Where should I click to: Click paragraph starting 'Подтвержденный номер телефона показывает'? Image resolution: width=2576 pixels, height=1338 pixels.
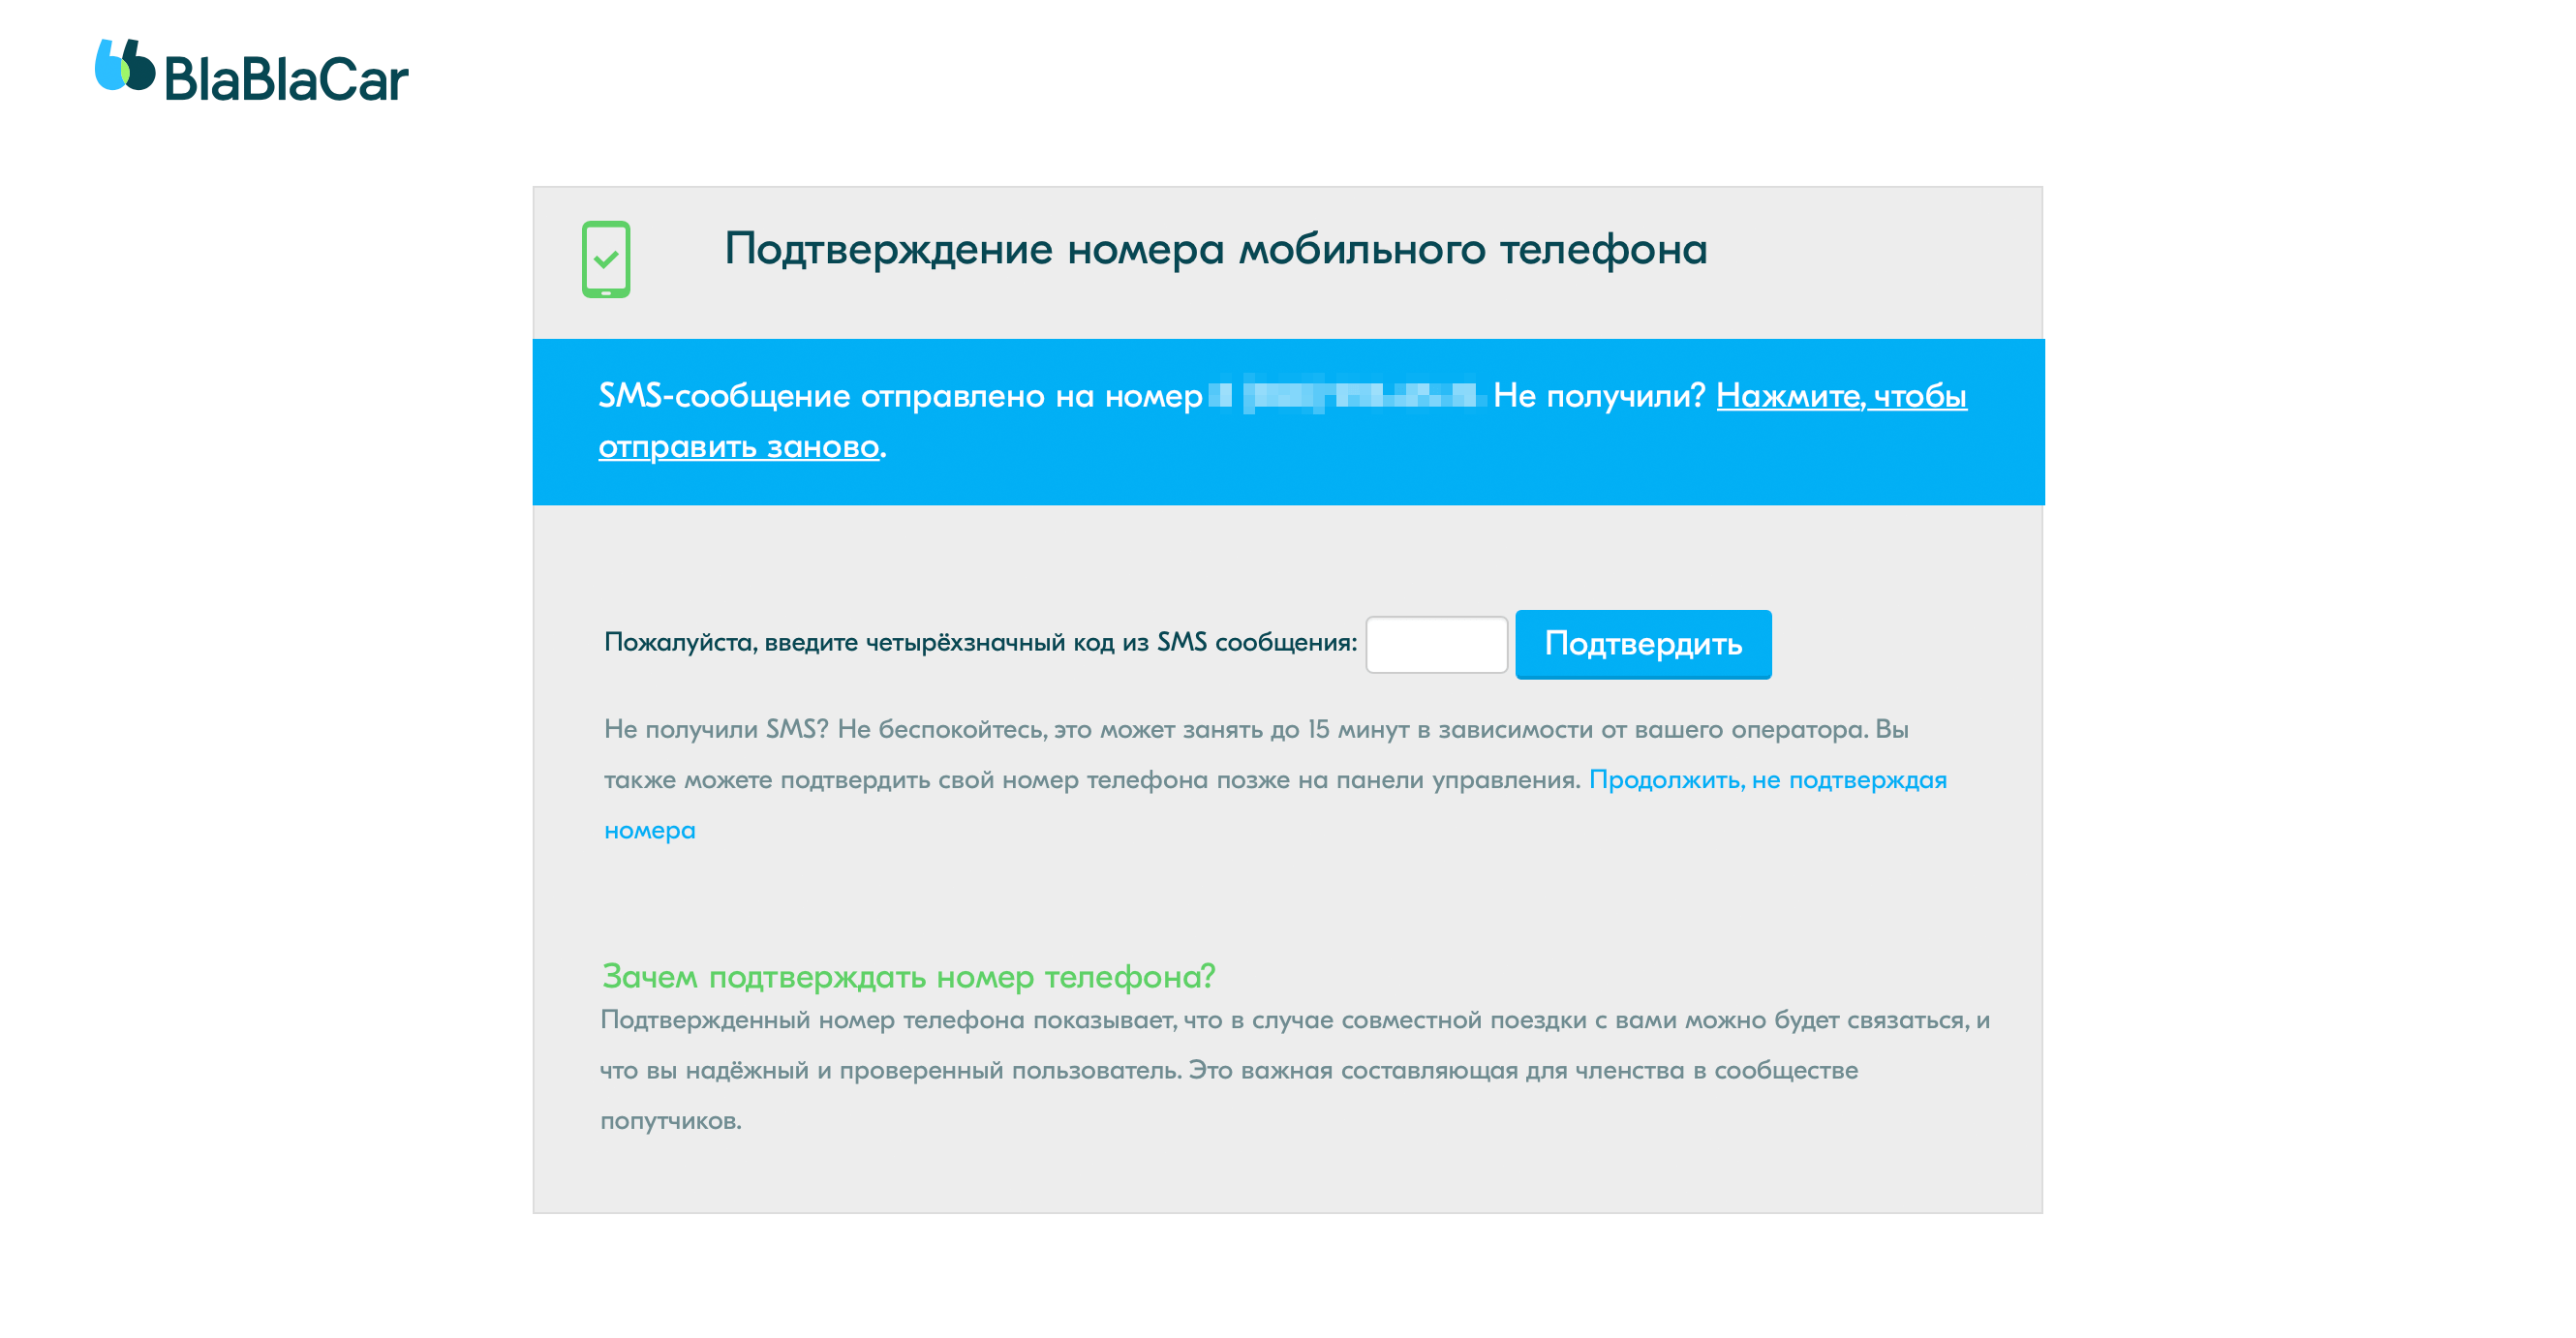(1295, 1071)
